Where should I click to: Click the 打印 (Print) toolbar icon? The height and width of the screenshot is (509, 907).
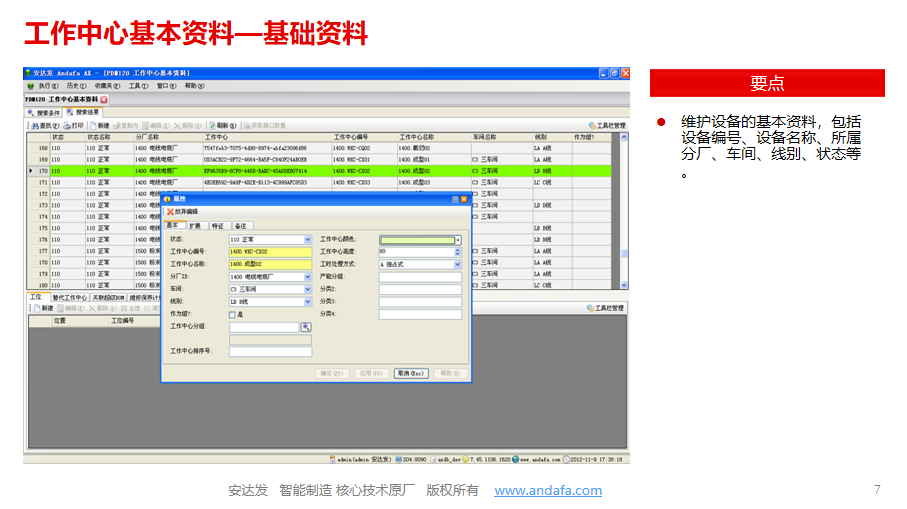click(74, 126)
